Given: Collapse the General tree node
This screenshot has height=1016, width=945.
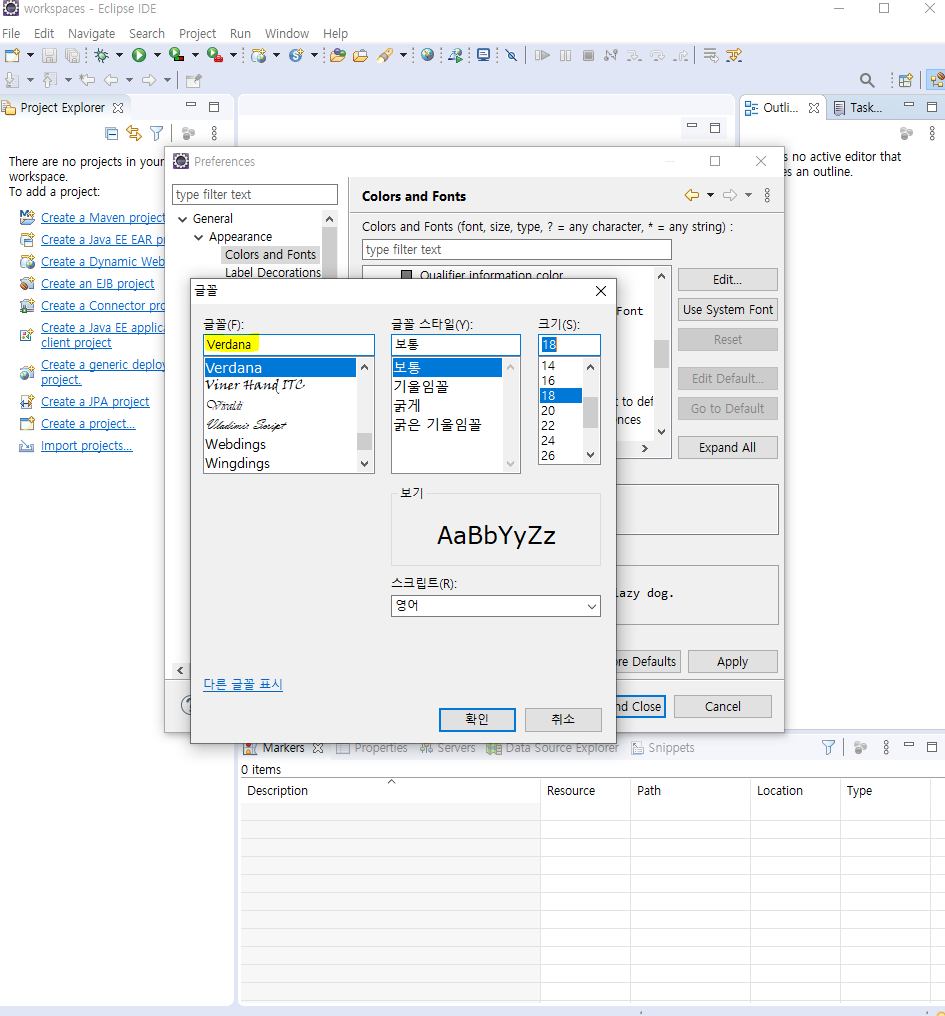Looking at the screenshot, I should click(183, 219).
